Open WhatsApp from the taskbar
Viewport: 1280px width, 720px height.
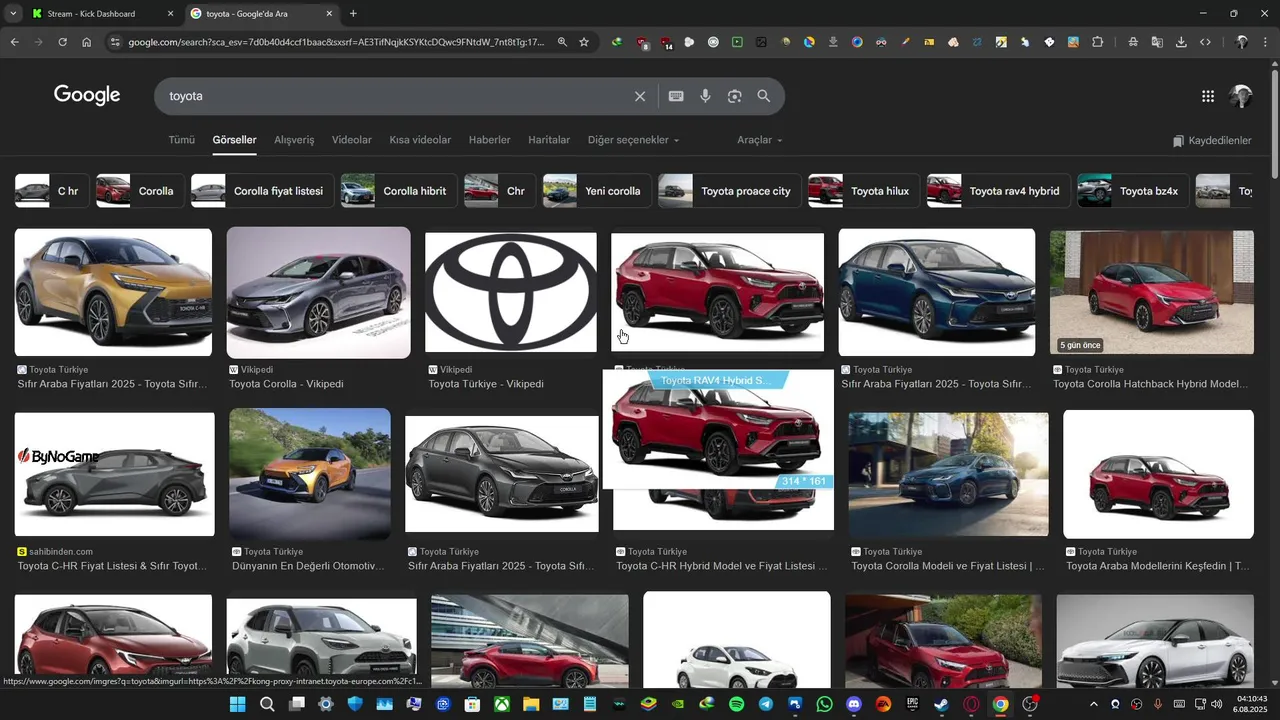tap(824, 704)
